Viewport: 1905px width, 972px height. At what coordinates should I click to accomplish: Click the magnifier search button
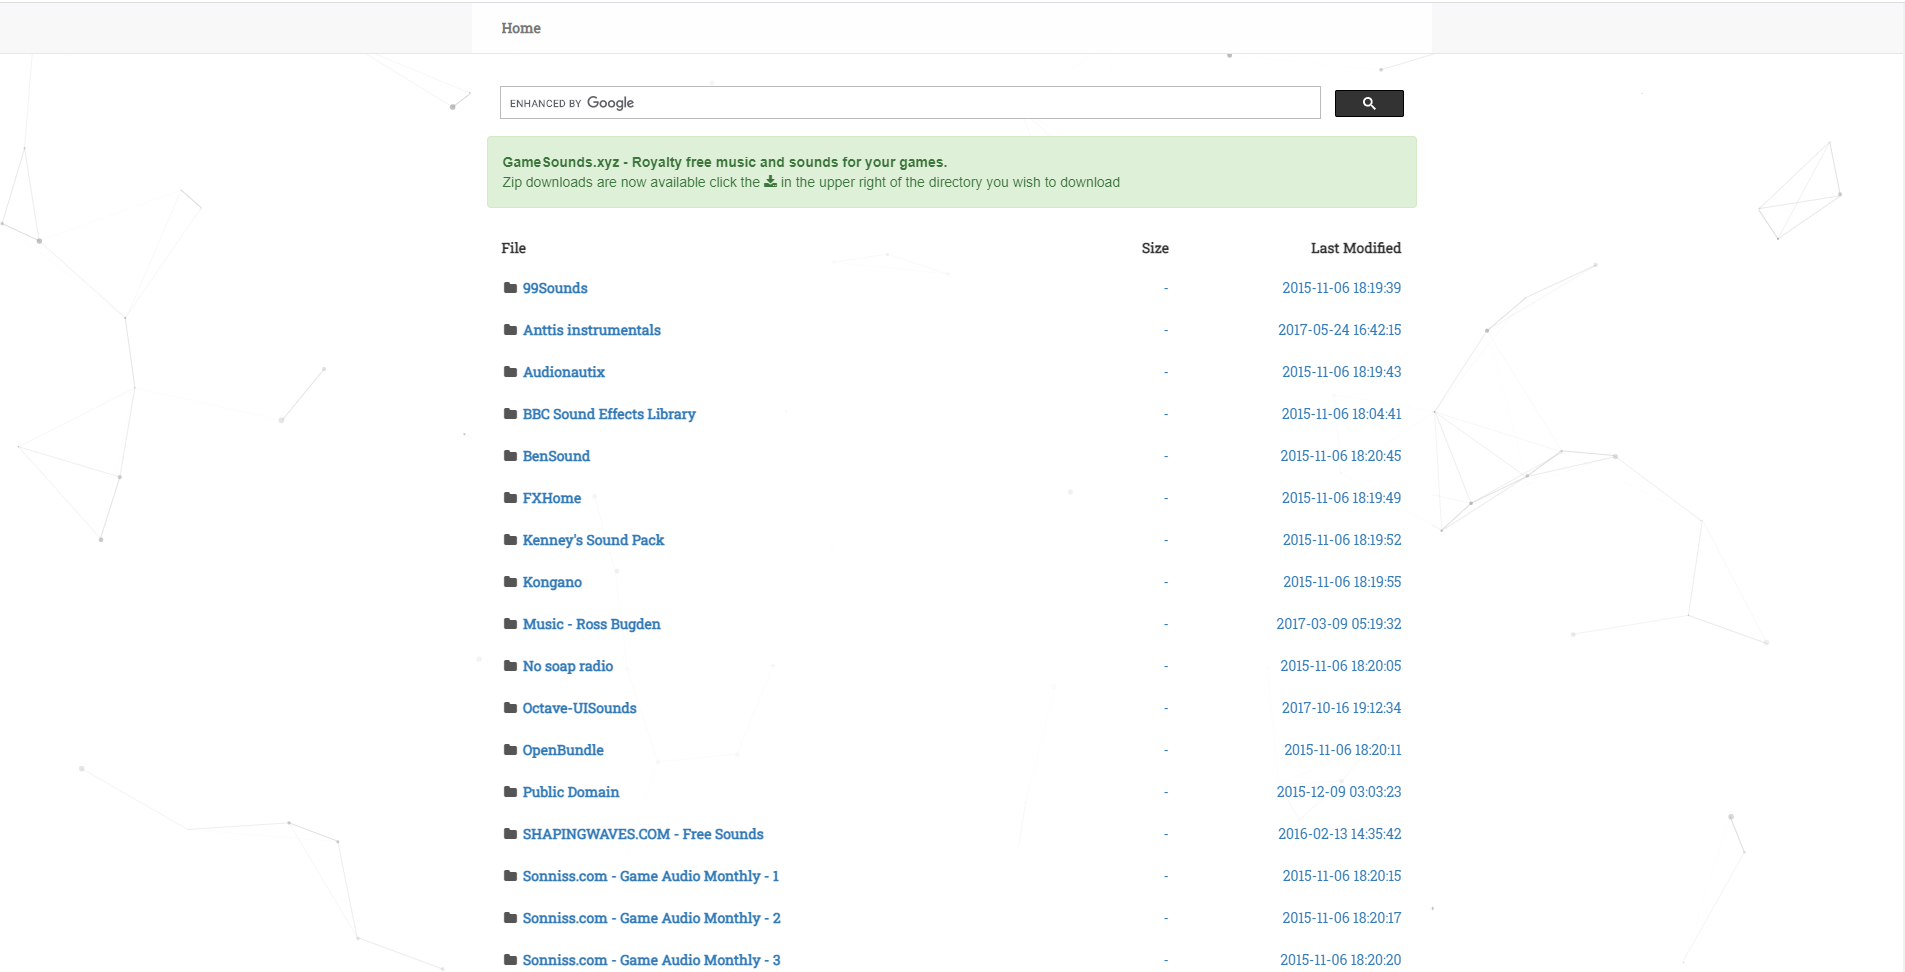pyautogui.click(x=1369, y=103)
